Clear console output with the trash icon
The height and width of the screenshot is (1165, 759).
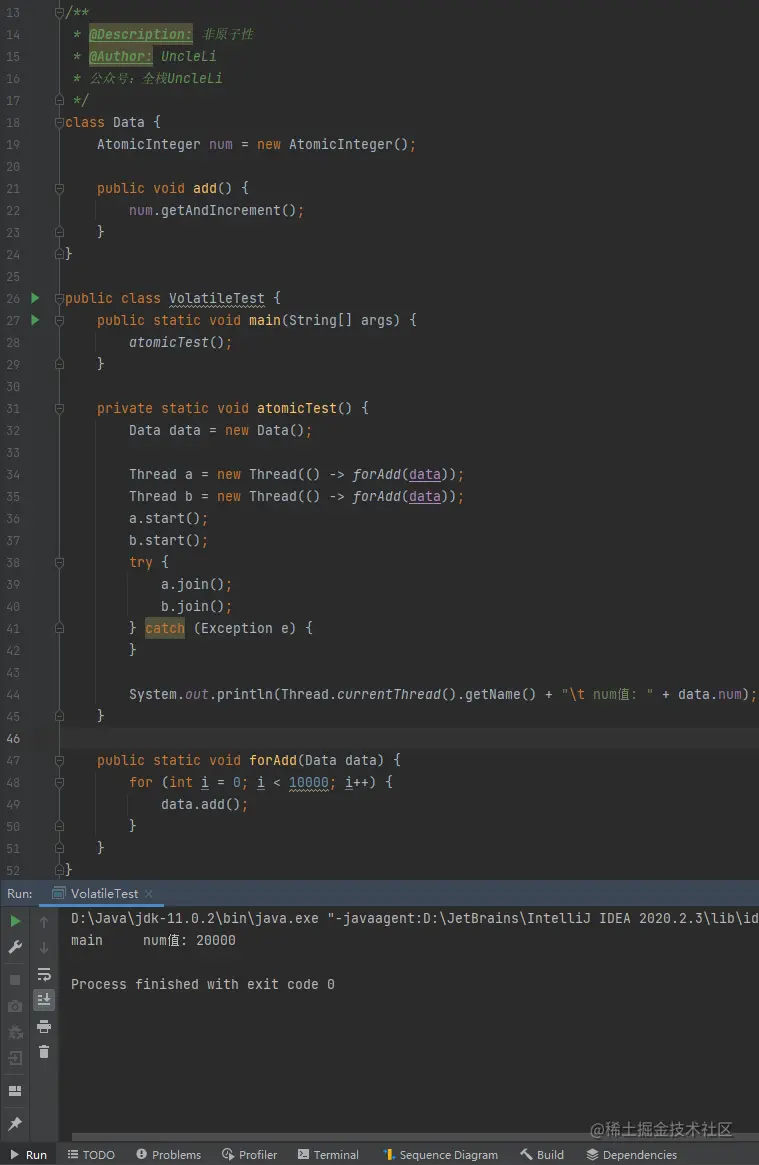44,1051
